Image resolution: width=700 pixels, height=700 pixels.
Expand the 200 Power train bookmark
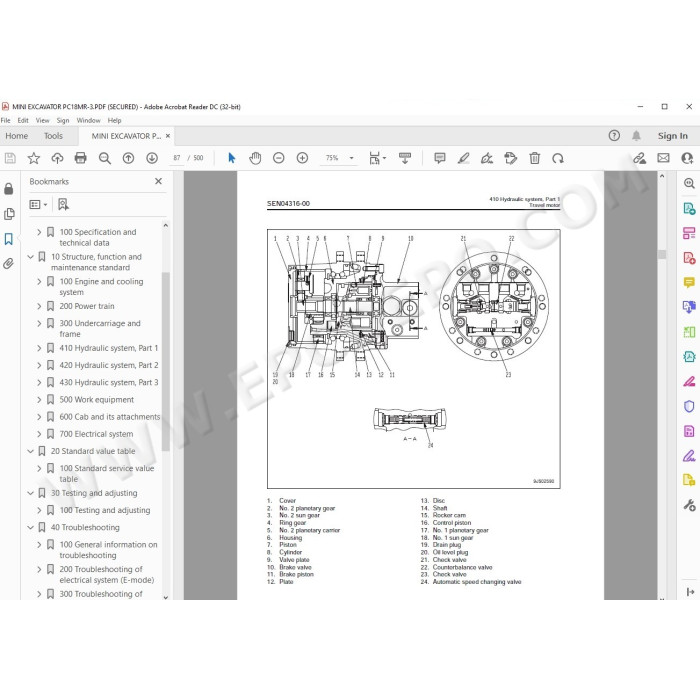pyautogui.click(x=39, y=306)
